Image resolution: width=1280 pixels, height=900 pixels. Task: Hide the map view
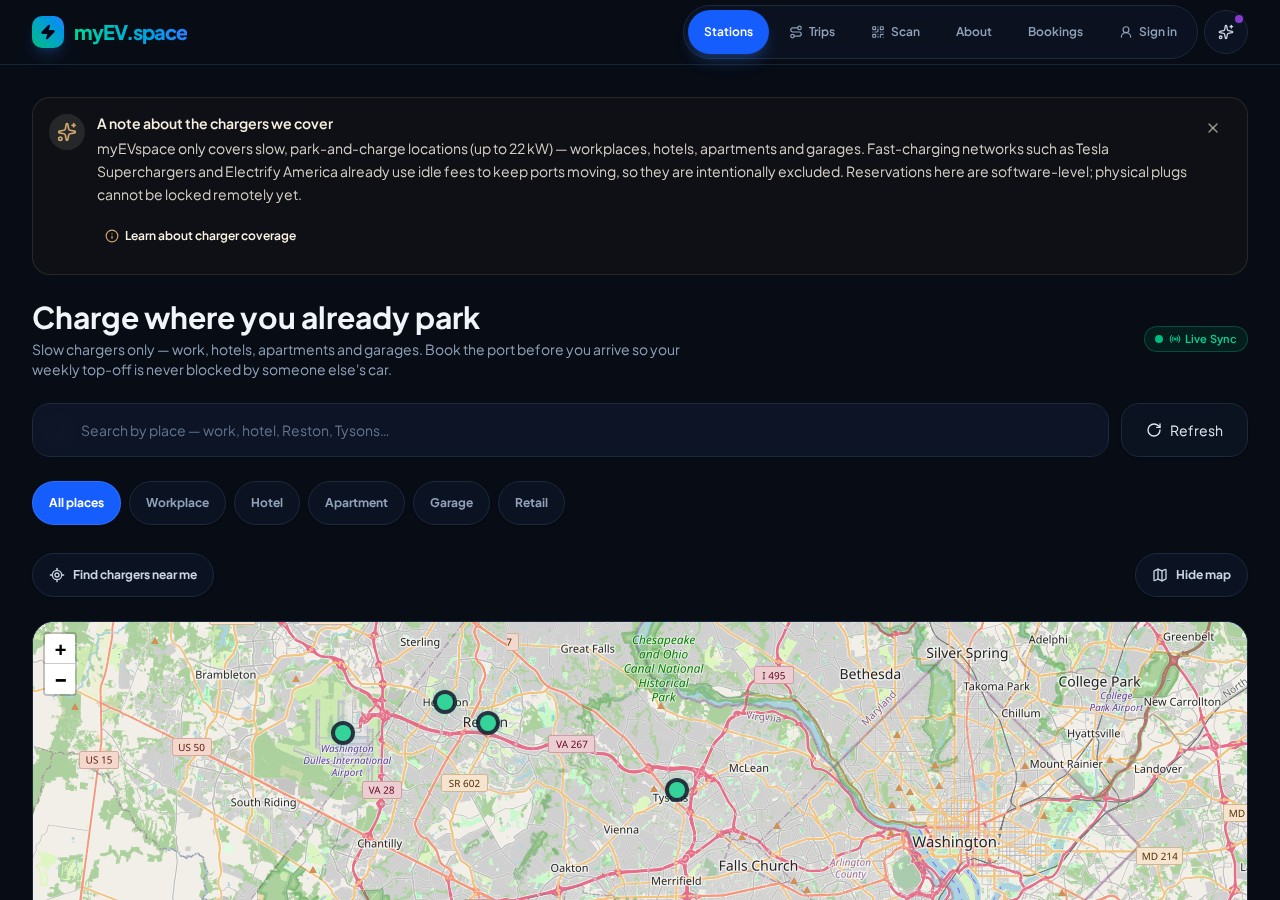tap(1191, 575)
